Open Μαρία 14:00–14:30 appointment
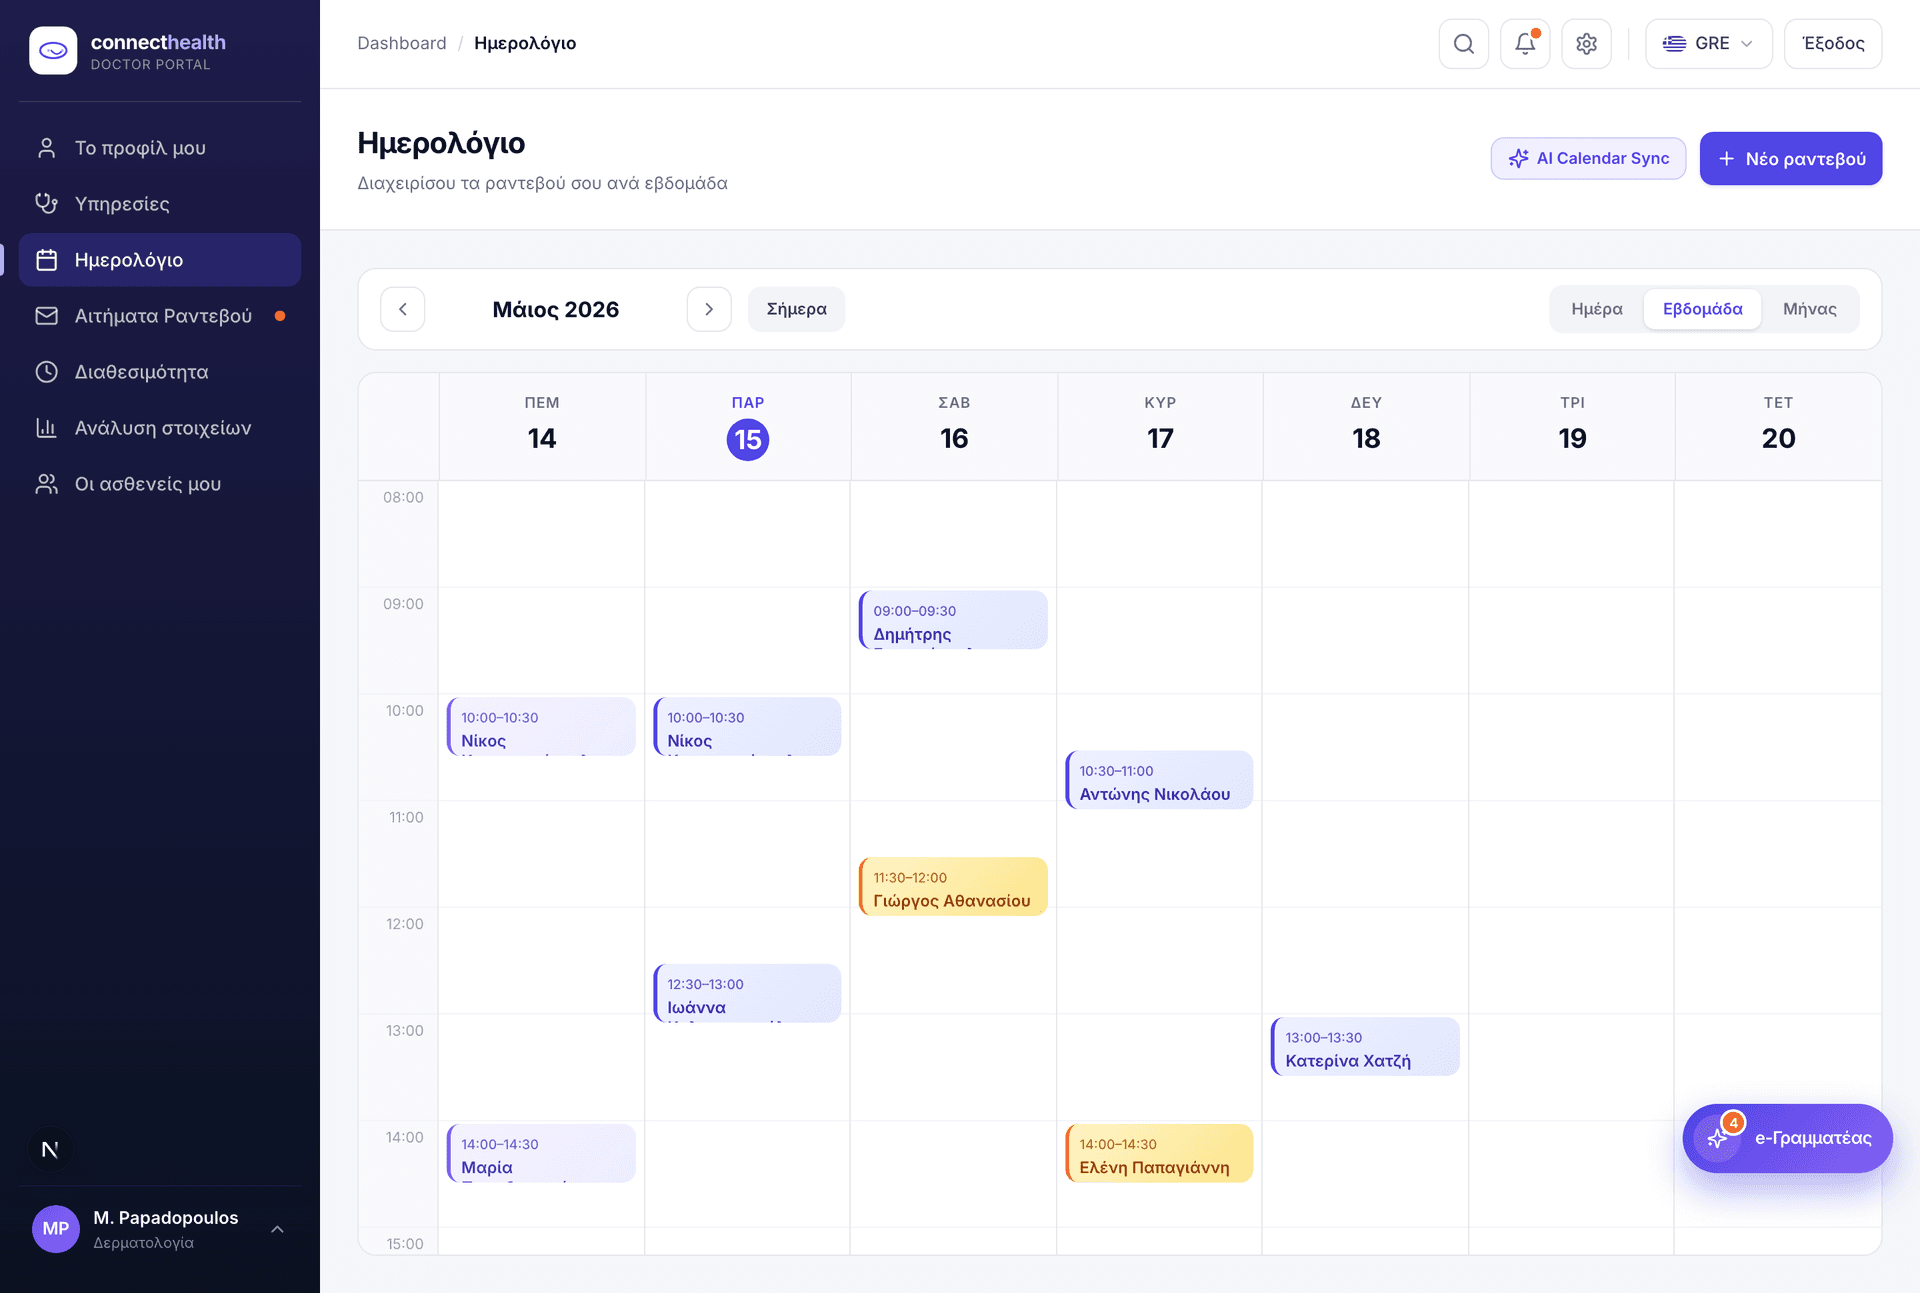This screenshot has height=1293, width=1920. point(541,1154)
